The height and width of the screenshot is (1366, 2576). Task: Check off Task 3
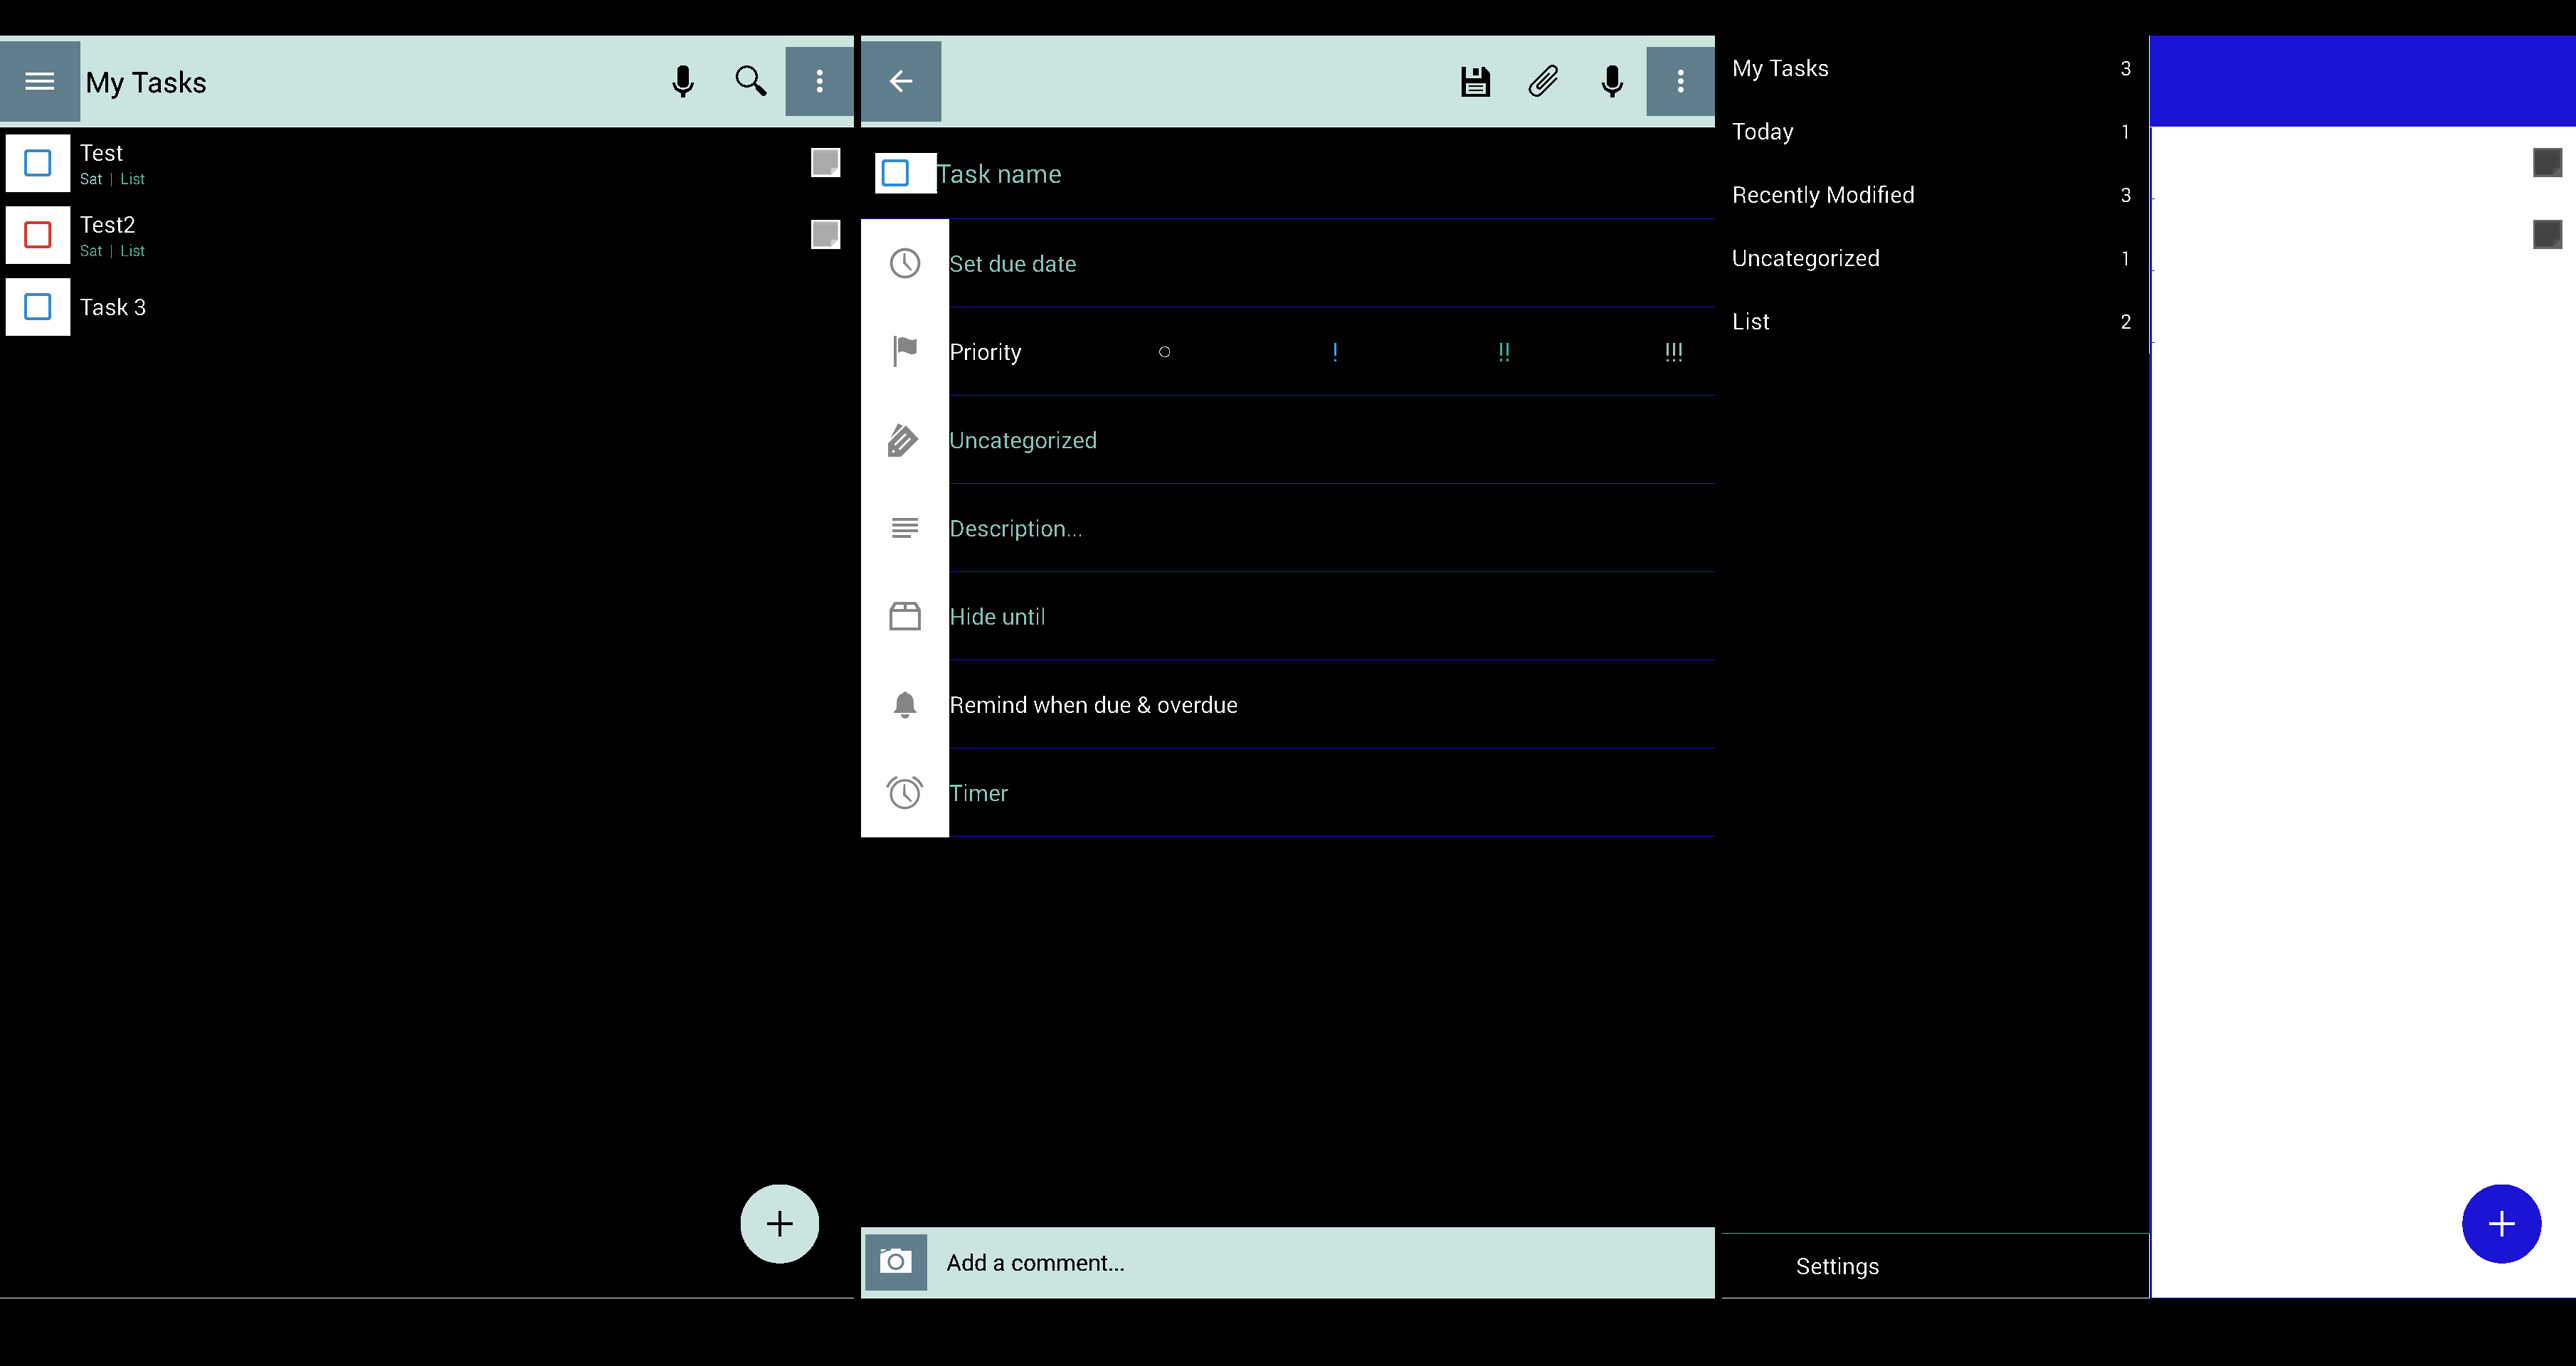pyautogui.click(x=38, y=307)
